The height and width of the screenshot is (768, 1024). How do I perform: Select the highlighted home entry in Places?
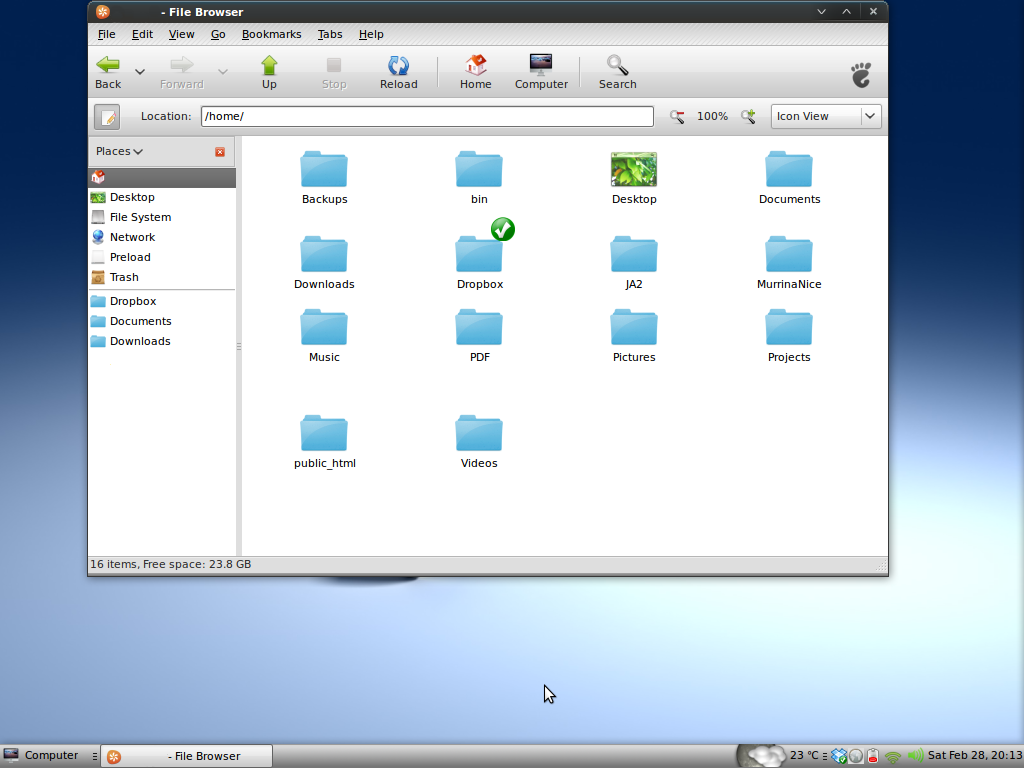pos(162,177)
